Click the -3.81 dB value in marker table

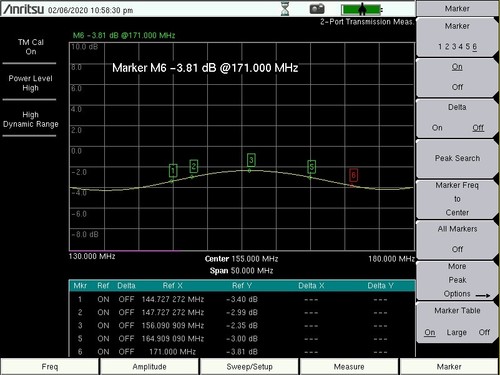pyautogui.click(x=242, y=352)
